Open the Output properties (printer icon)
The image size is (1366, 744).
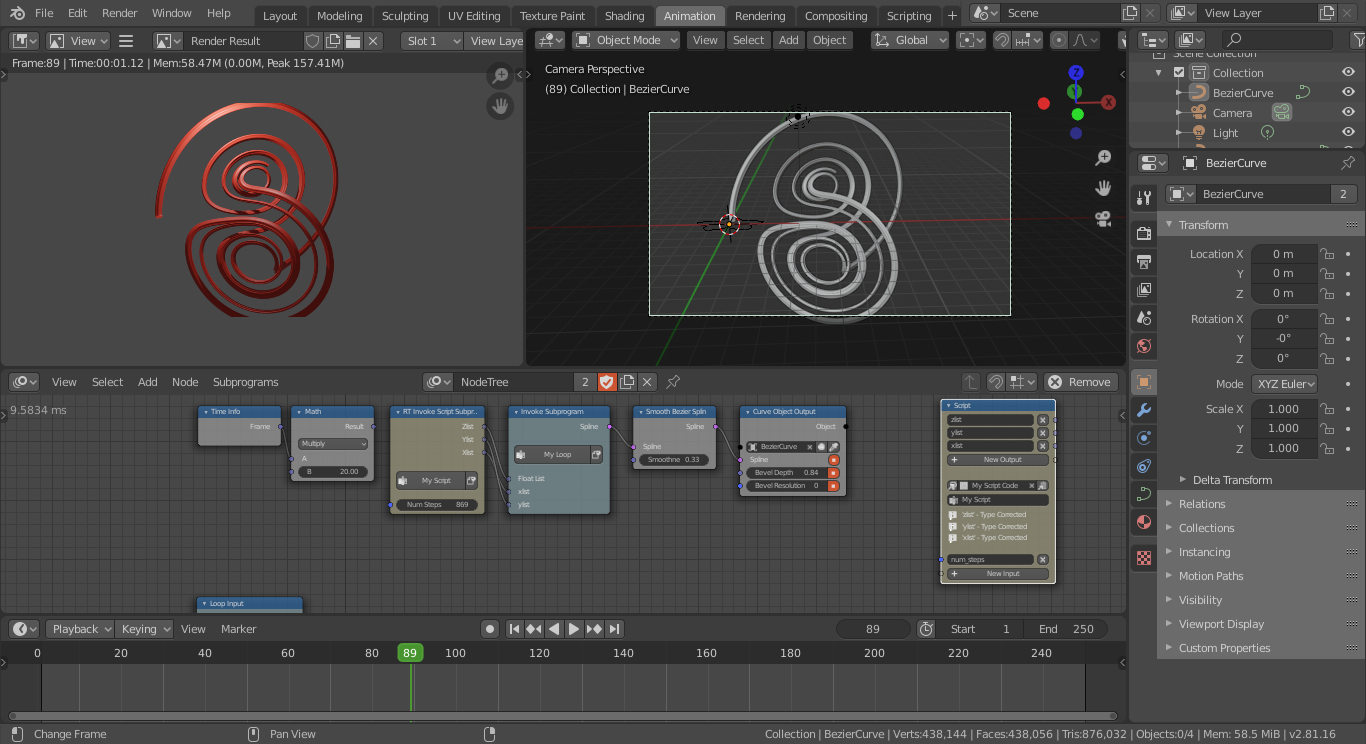[1144, 261]
